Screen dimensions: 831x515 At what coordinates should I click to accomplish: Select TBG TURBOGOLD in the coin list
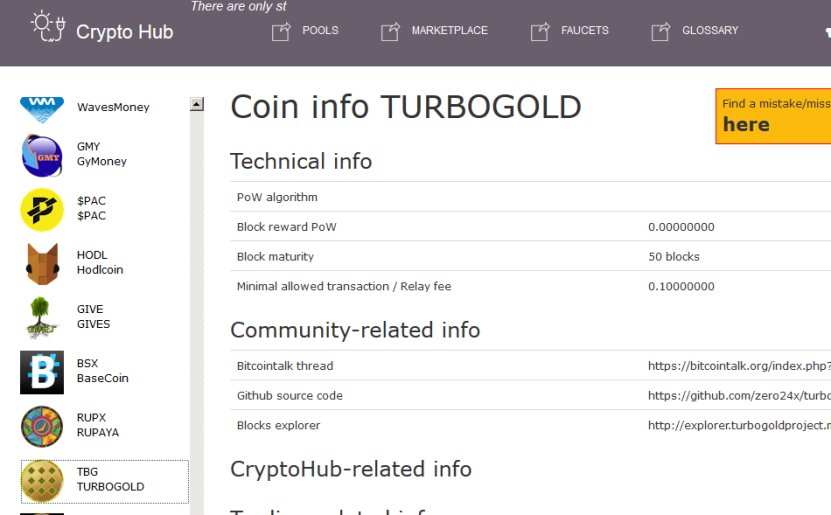point(110,479)
